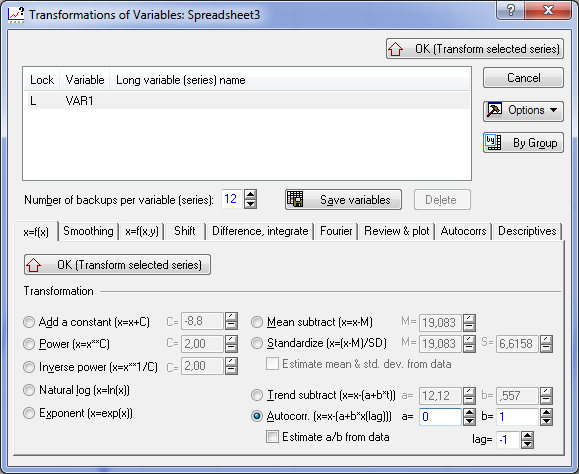The image size is (579, 474).
Task: Click the lag= value spinner
Action: pos(527,440)
